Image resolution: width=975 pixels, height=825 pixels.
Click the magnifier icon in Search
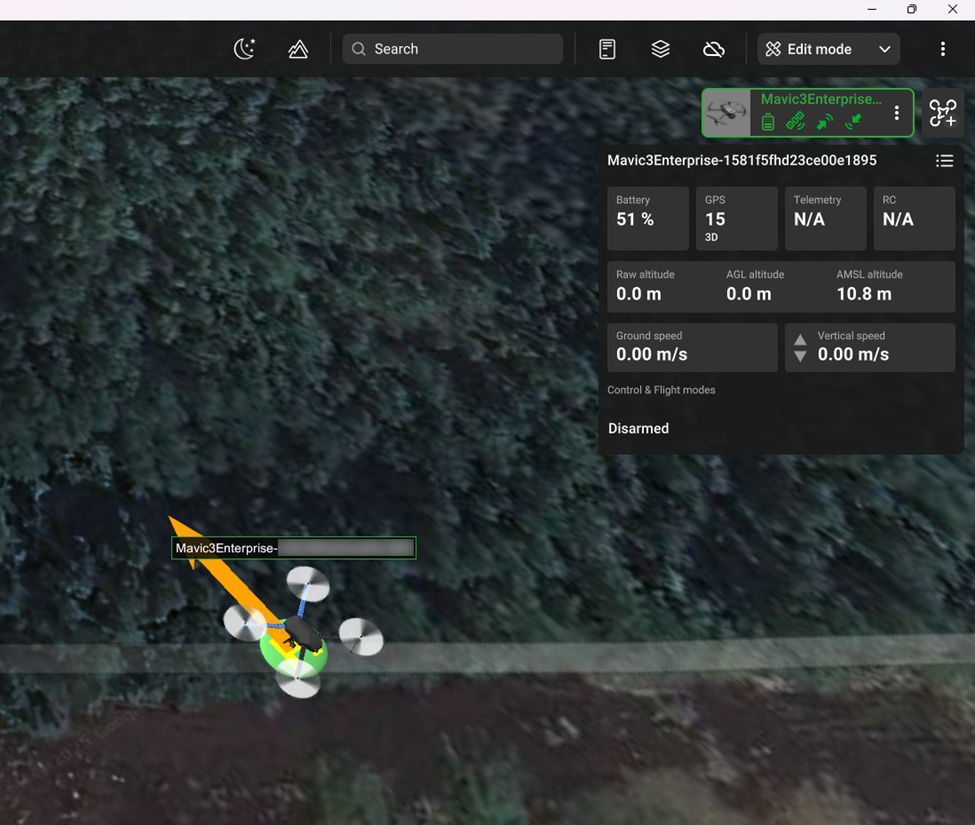point(358,49)
